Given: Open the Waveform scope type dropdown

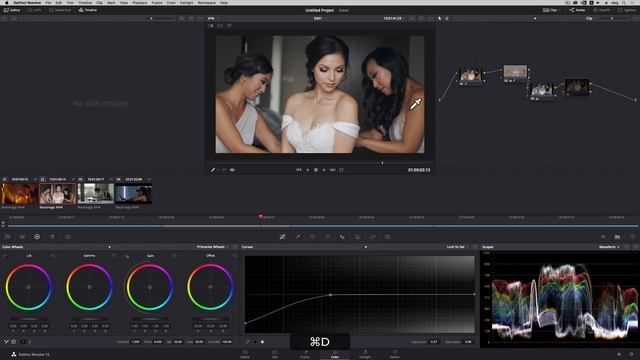Looking at the screenshot, I should tap(609, 247).
